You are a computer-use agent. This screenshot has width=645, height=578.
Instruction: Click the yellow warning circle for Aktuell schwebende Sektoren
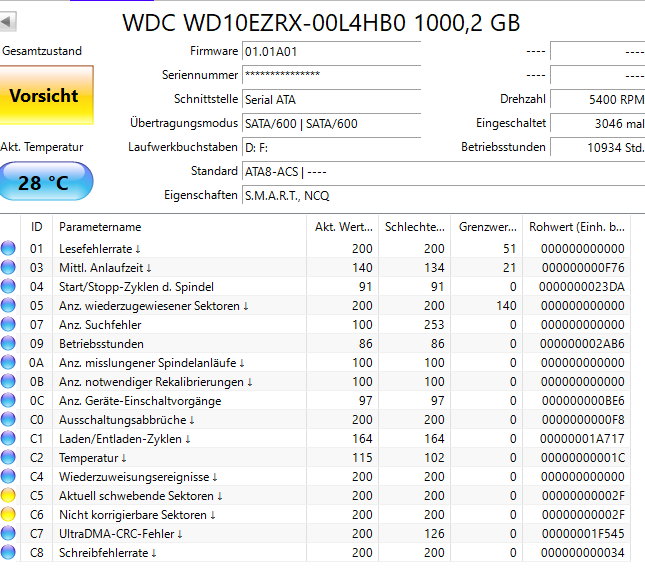(8, 495)
